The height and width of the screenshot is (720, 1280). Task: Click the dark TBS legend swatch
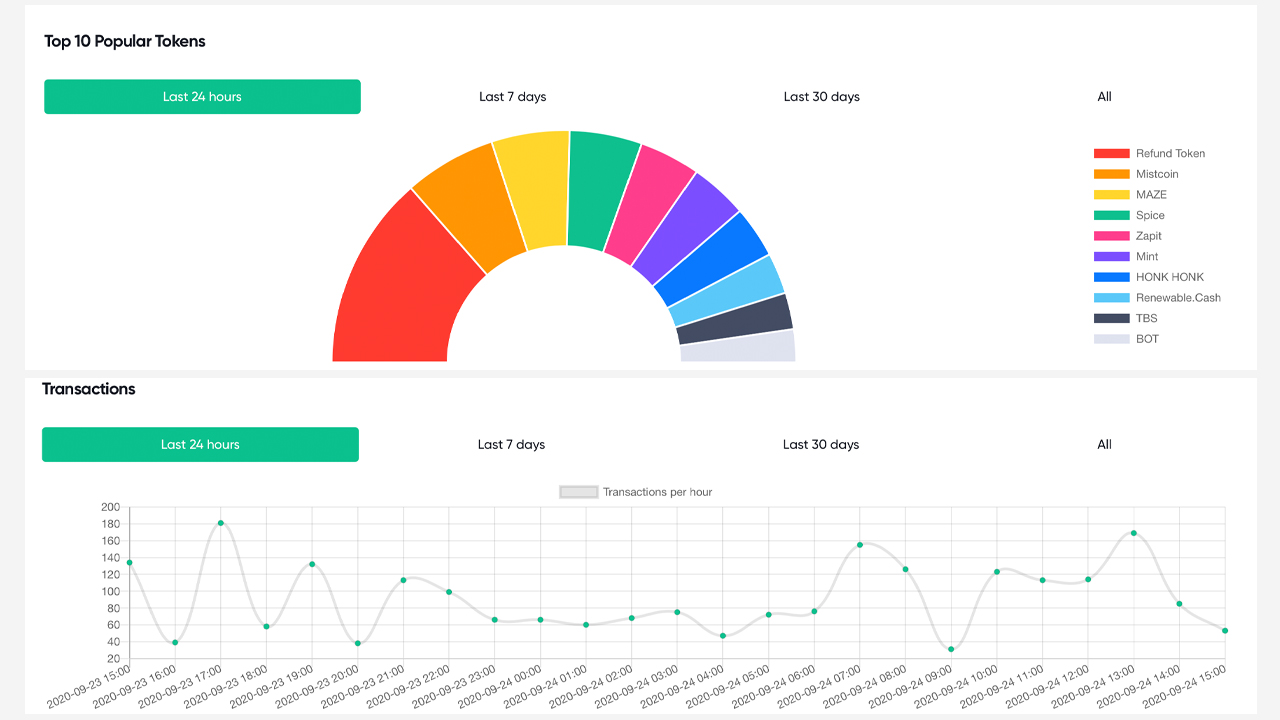pyautogui.click(x=1111, y=318)
